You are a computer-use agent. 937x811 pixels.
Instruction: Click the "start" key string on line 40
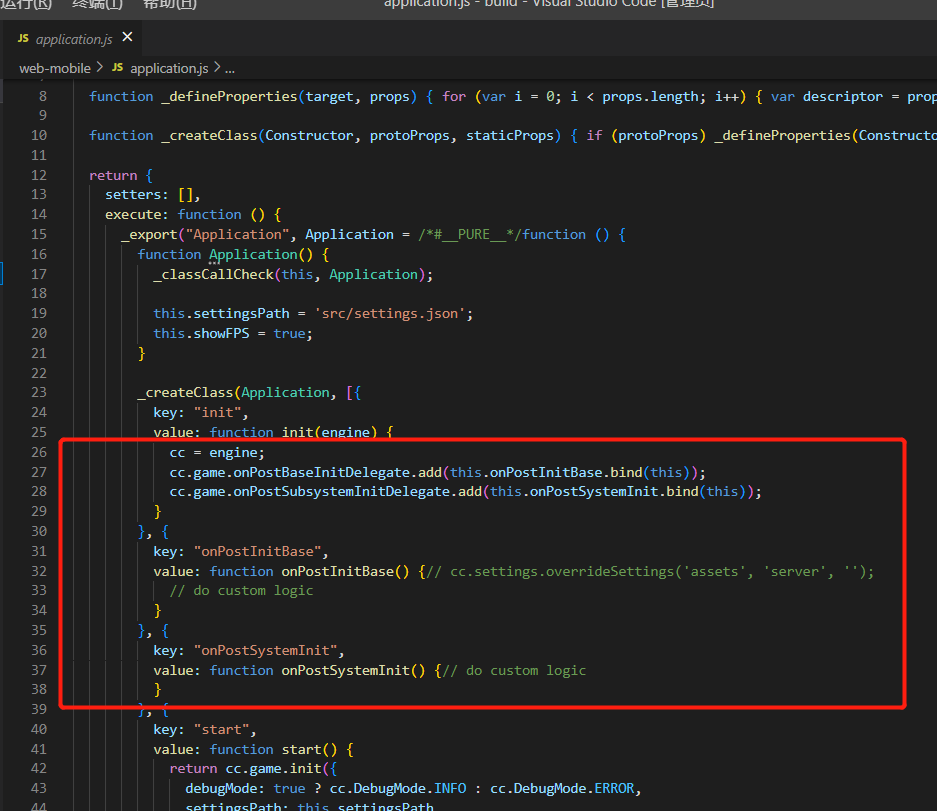click(222, 730)
